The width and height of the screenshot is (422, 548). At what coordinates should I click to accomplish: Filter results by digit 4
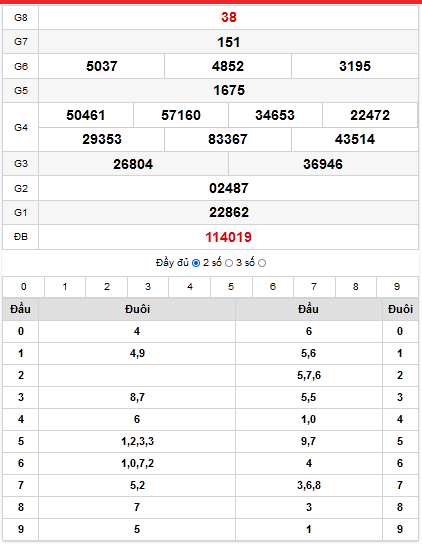tap(189, 287)
